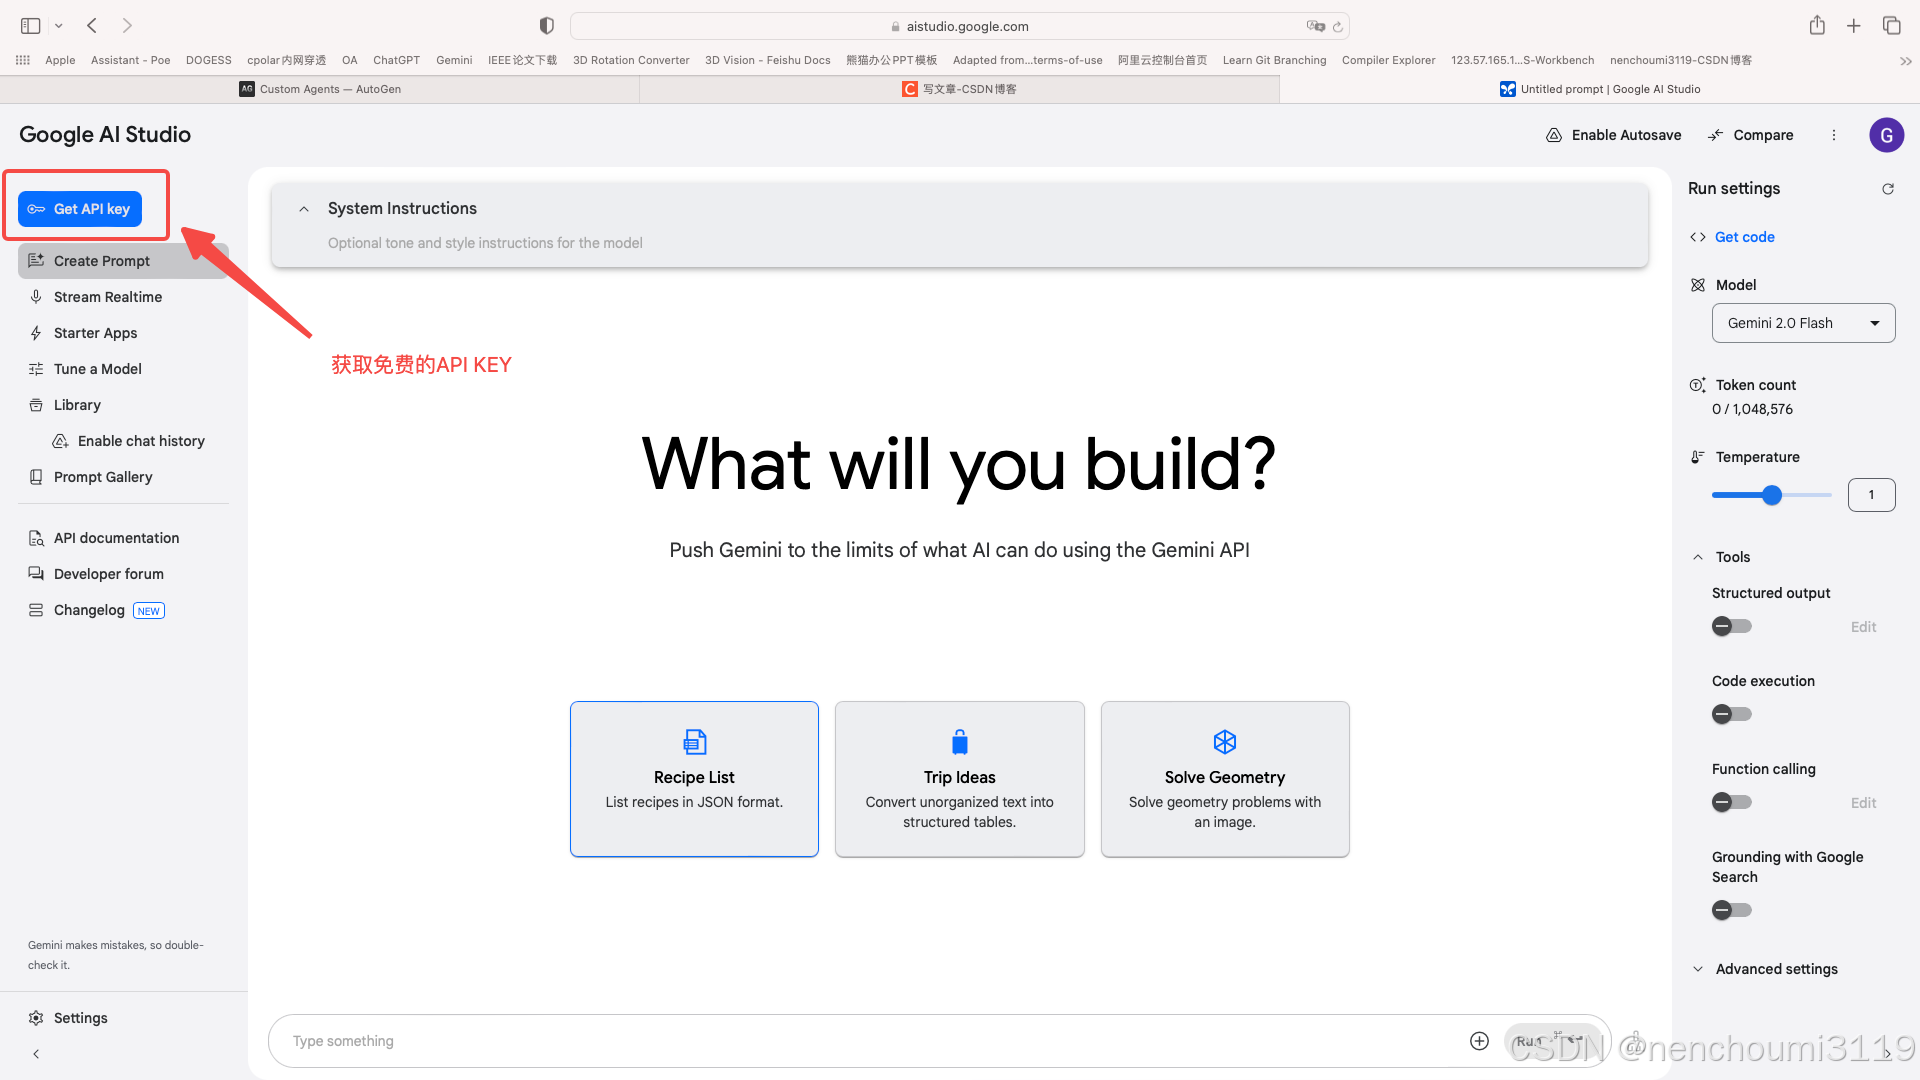Click the reset run settings refresh icon

(x=1888, y=189)
